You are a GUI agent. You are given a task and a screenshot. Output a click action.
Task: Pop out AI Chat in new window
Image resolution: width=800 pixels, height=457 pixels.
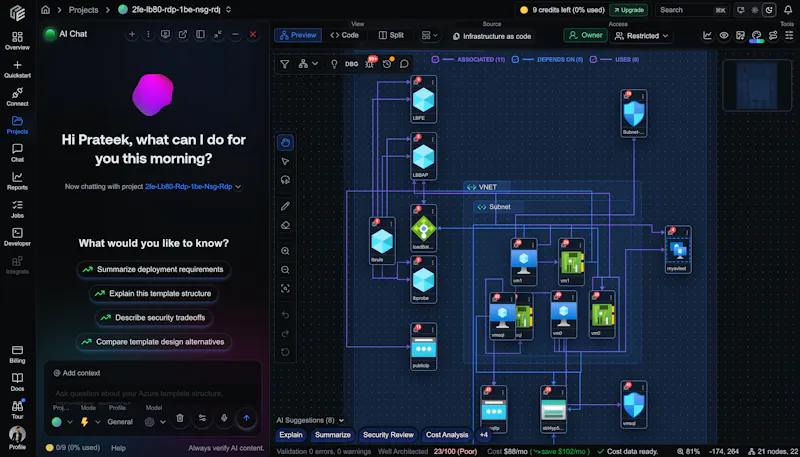(183, 34)
